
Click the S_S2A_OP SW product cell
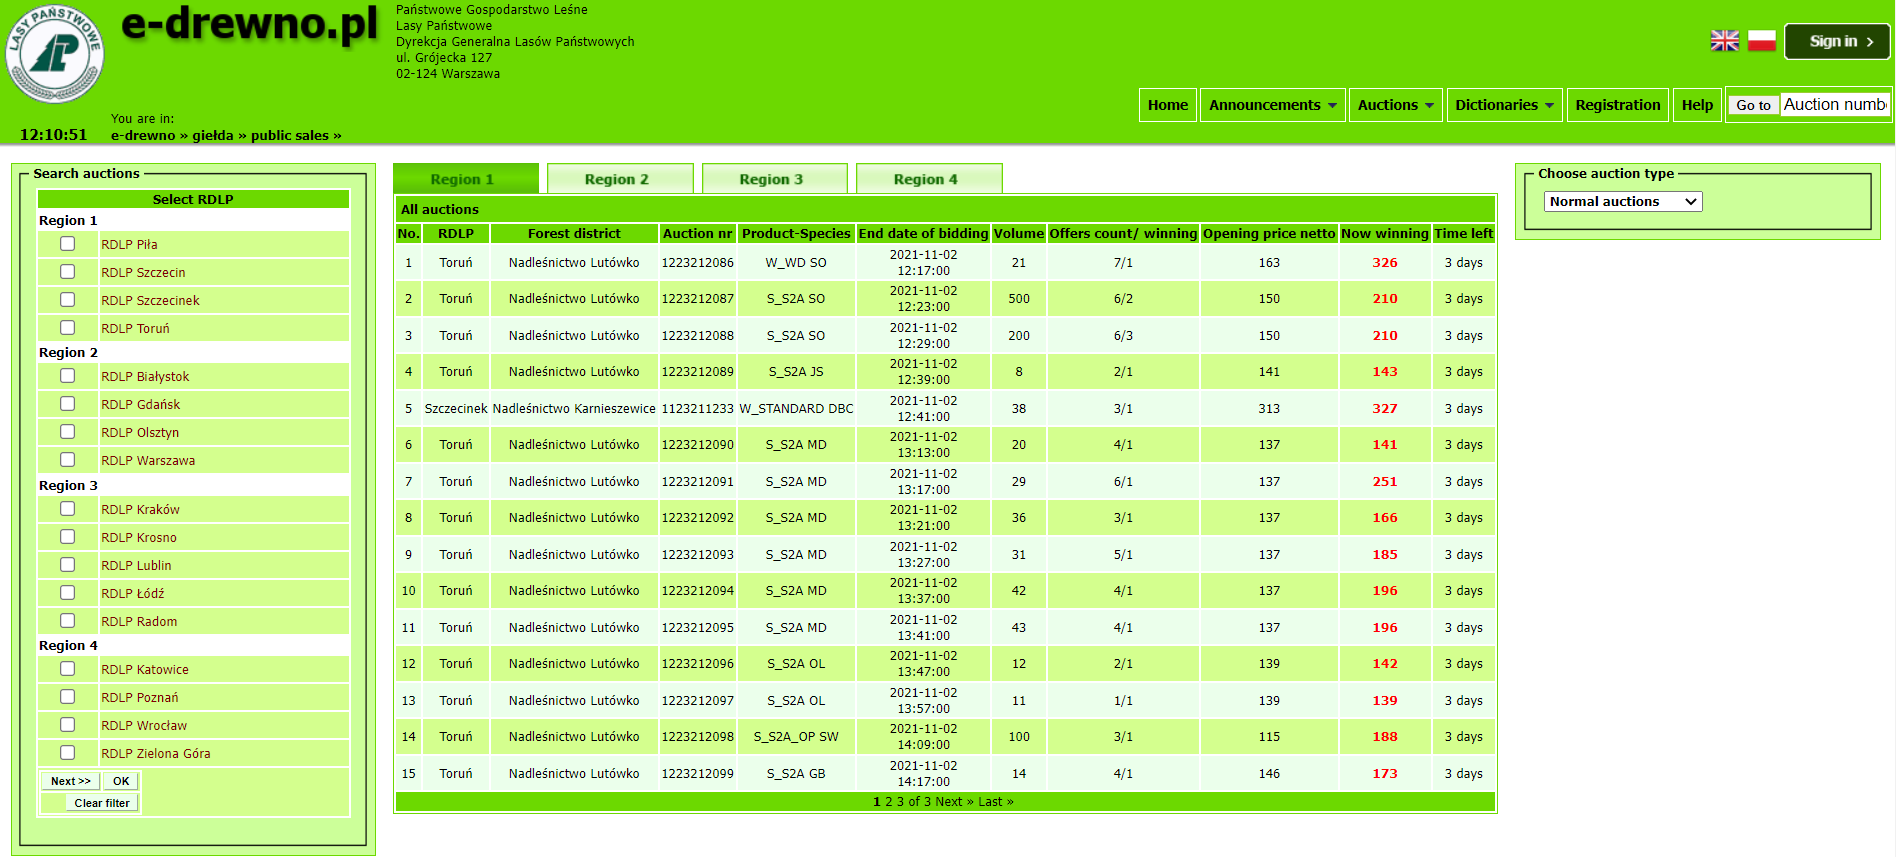tap(796, 737)
